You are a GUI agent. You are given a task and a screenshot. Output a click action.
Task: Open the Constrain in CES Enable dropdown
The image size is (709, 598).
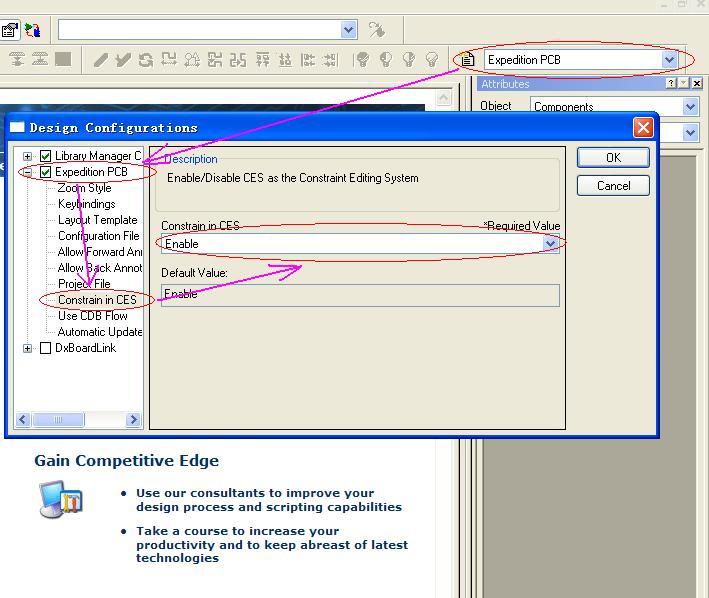coord(550,244)
